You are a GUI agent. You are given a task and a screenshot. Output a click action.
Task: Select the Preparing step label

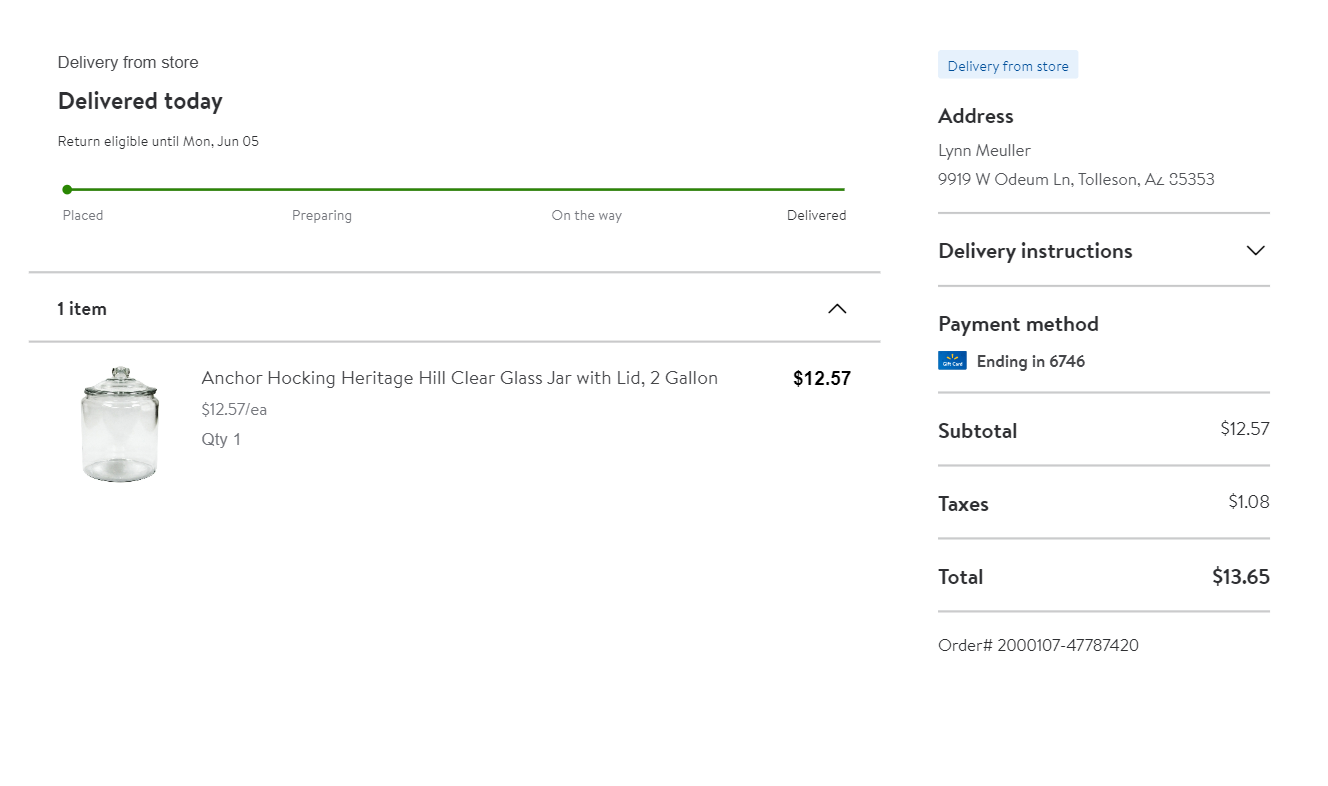(x=322, y=216)
